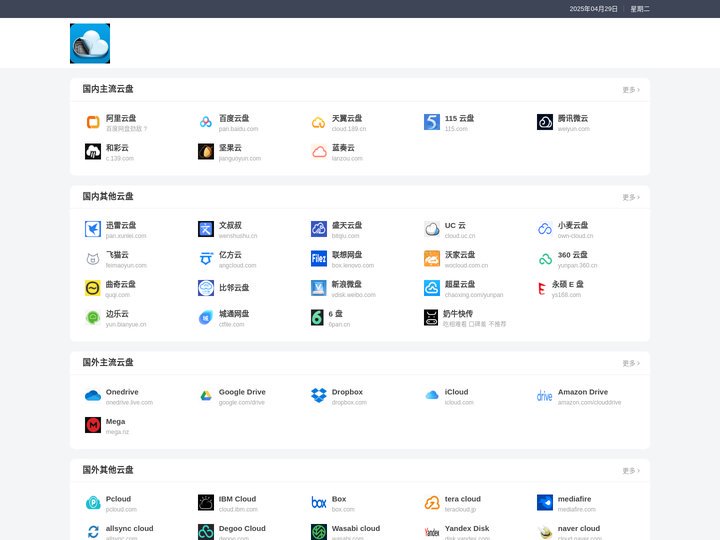Open the 百度云盘 icon
This screenshot has height=540, width=720.
click(206, 122)
